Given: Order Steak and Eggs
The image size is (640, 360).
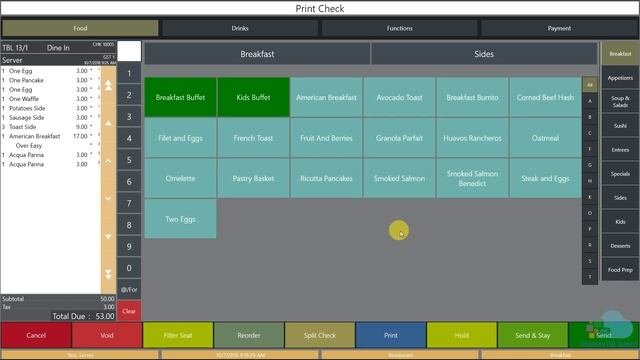Looking at the screenshot, I should coord(545,178).
